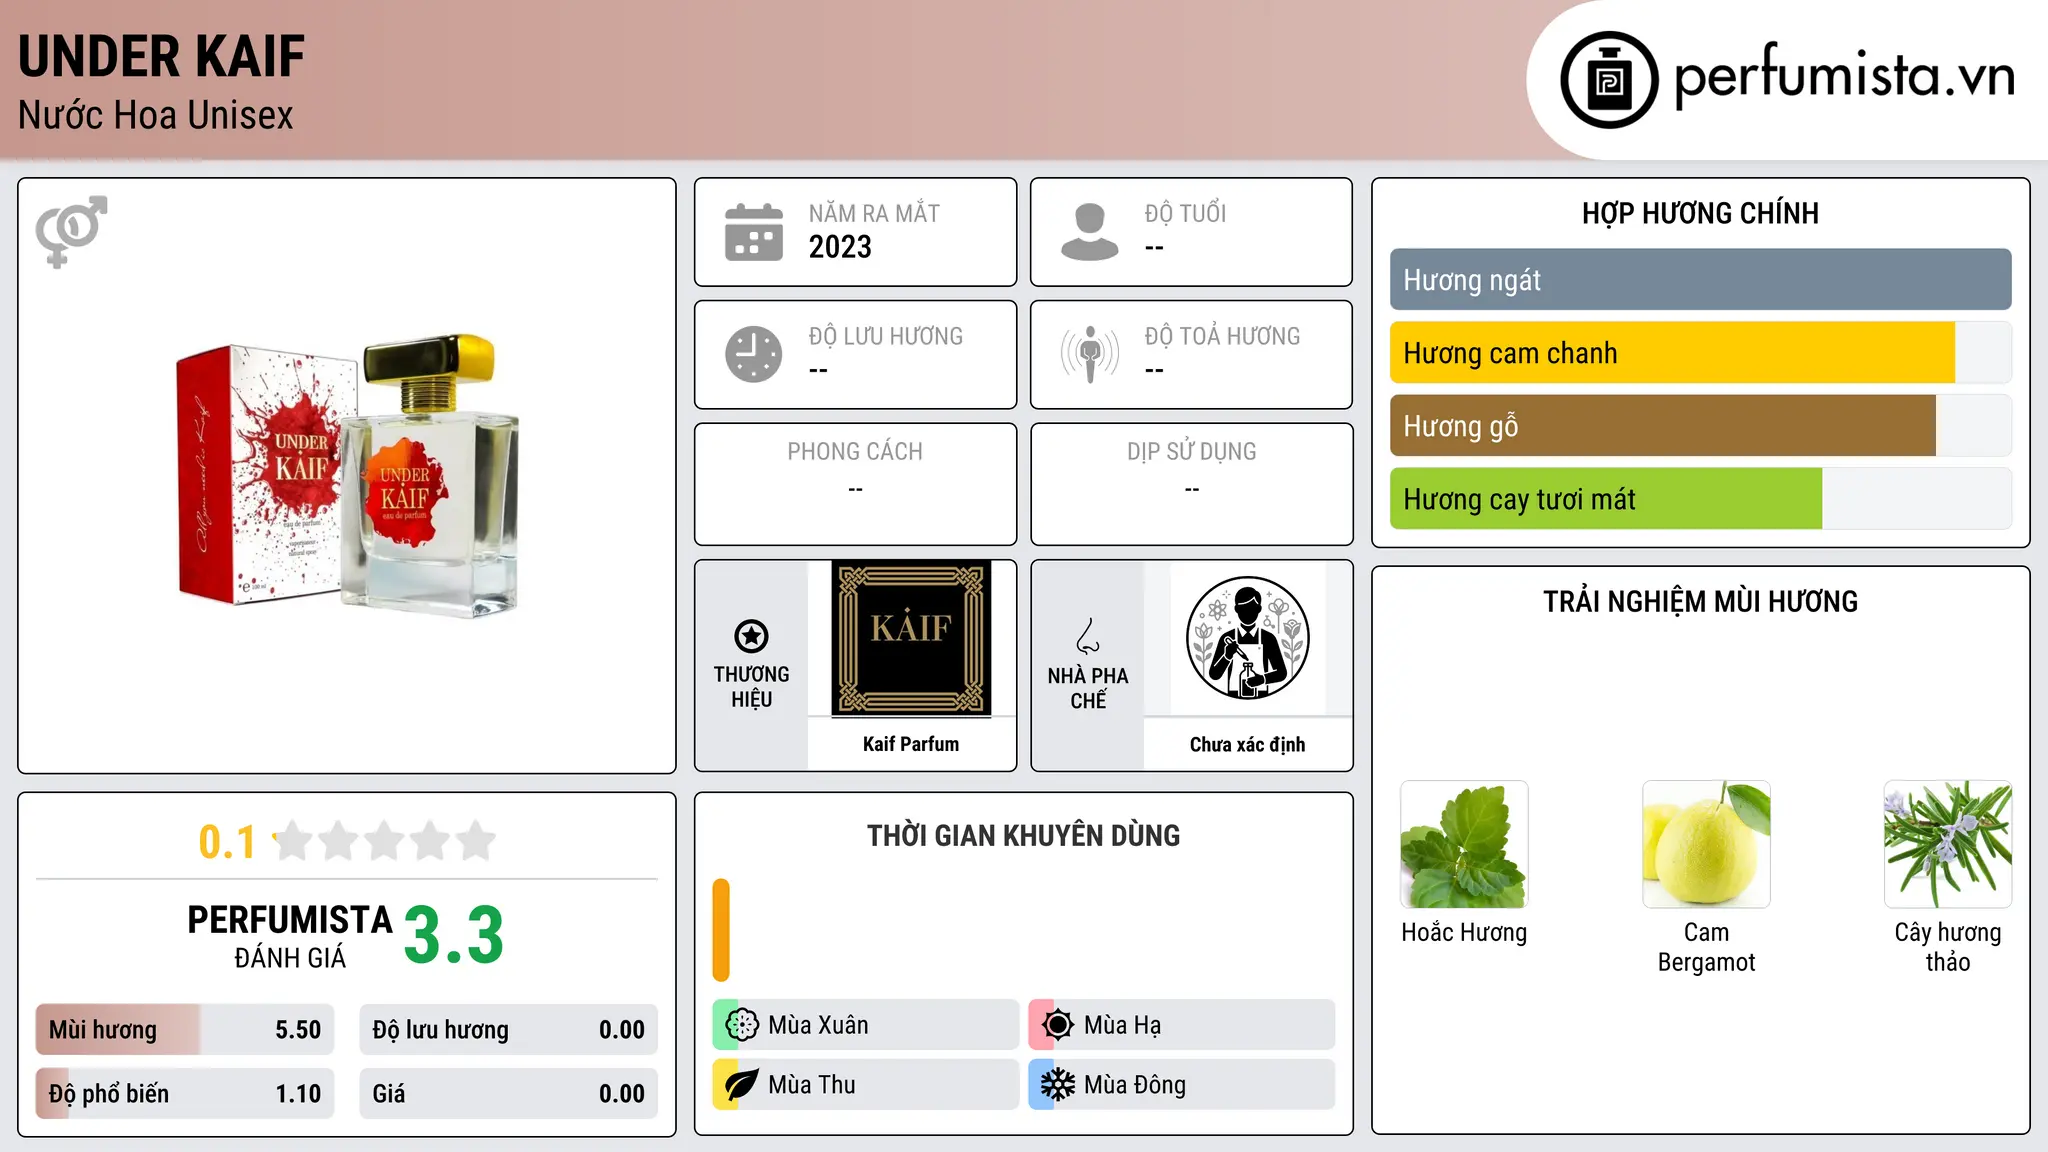Click the TRẢI NGHIỆM MÙI HƯƠNG heading
Image resolution: width=2048 pixels, height=1152 pixels.
click(x=1700, y=601)
